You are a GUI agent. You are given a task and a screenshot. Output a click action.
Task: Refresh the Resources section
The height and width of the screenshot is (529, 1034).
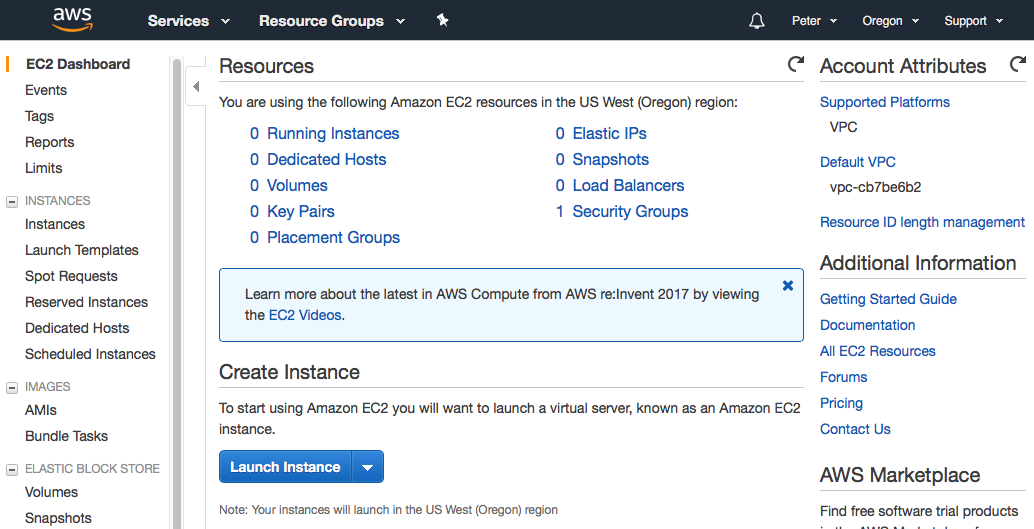coord(796,65)
